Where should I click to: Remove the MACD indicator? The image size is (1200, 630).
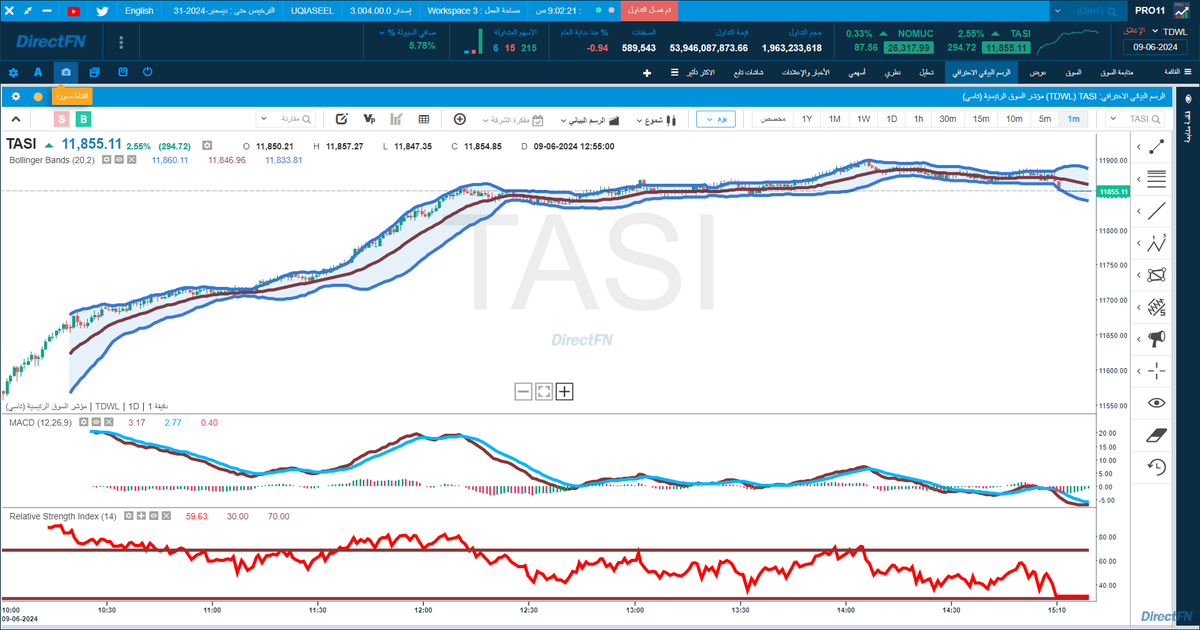click(108, 423)
